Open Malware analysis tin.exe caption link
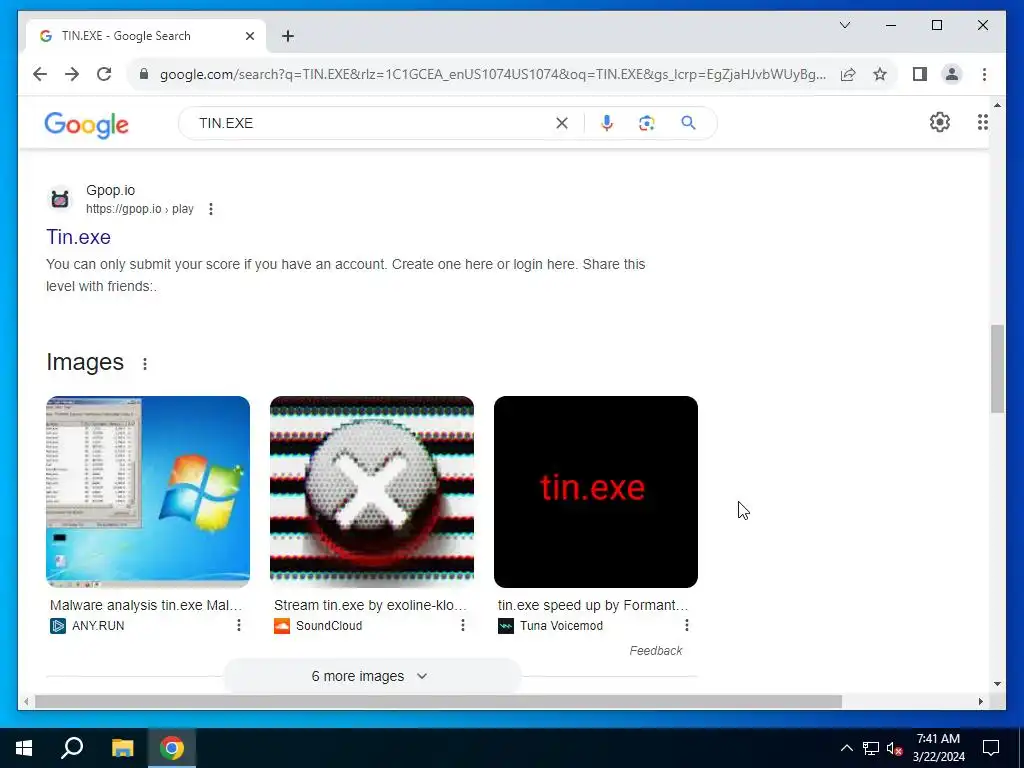The width and height of the screenshot is (1024, 768). coord(146,605)
